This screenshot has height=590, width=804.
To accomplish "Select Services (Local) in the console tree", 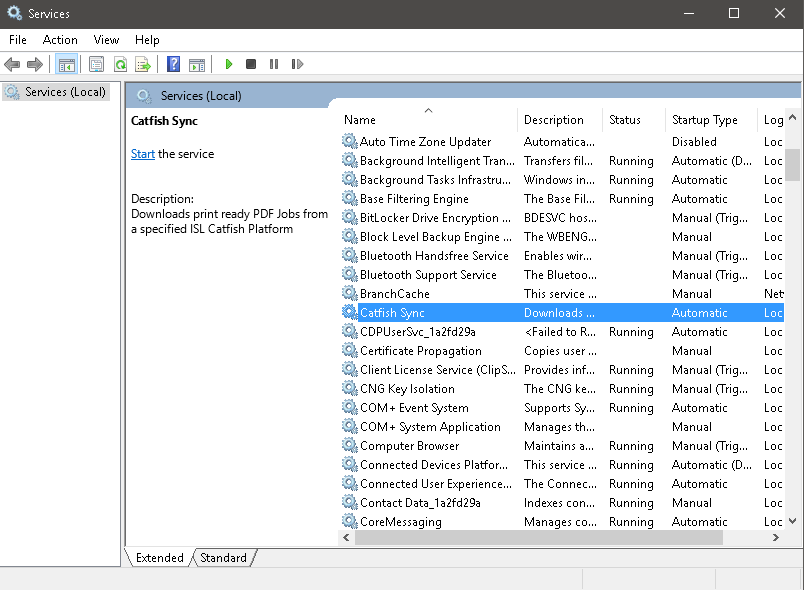I will coord(65,92).
